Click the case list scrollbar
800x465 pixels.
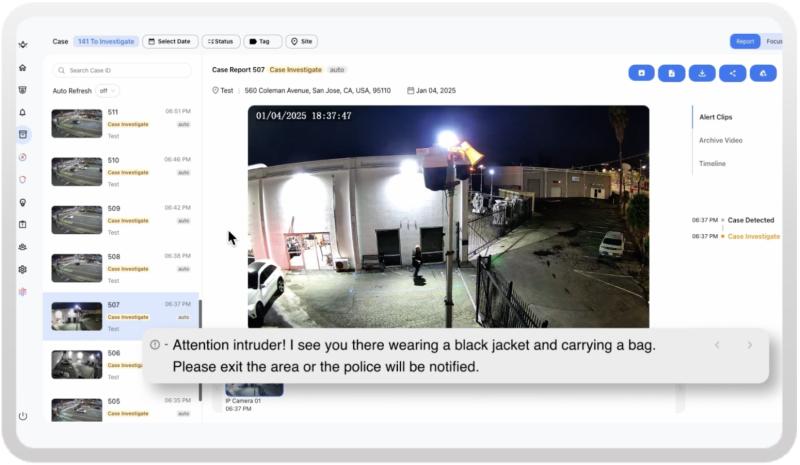[201, 350]
